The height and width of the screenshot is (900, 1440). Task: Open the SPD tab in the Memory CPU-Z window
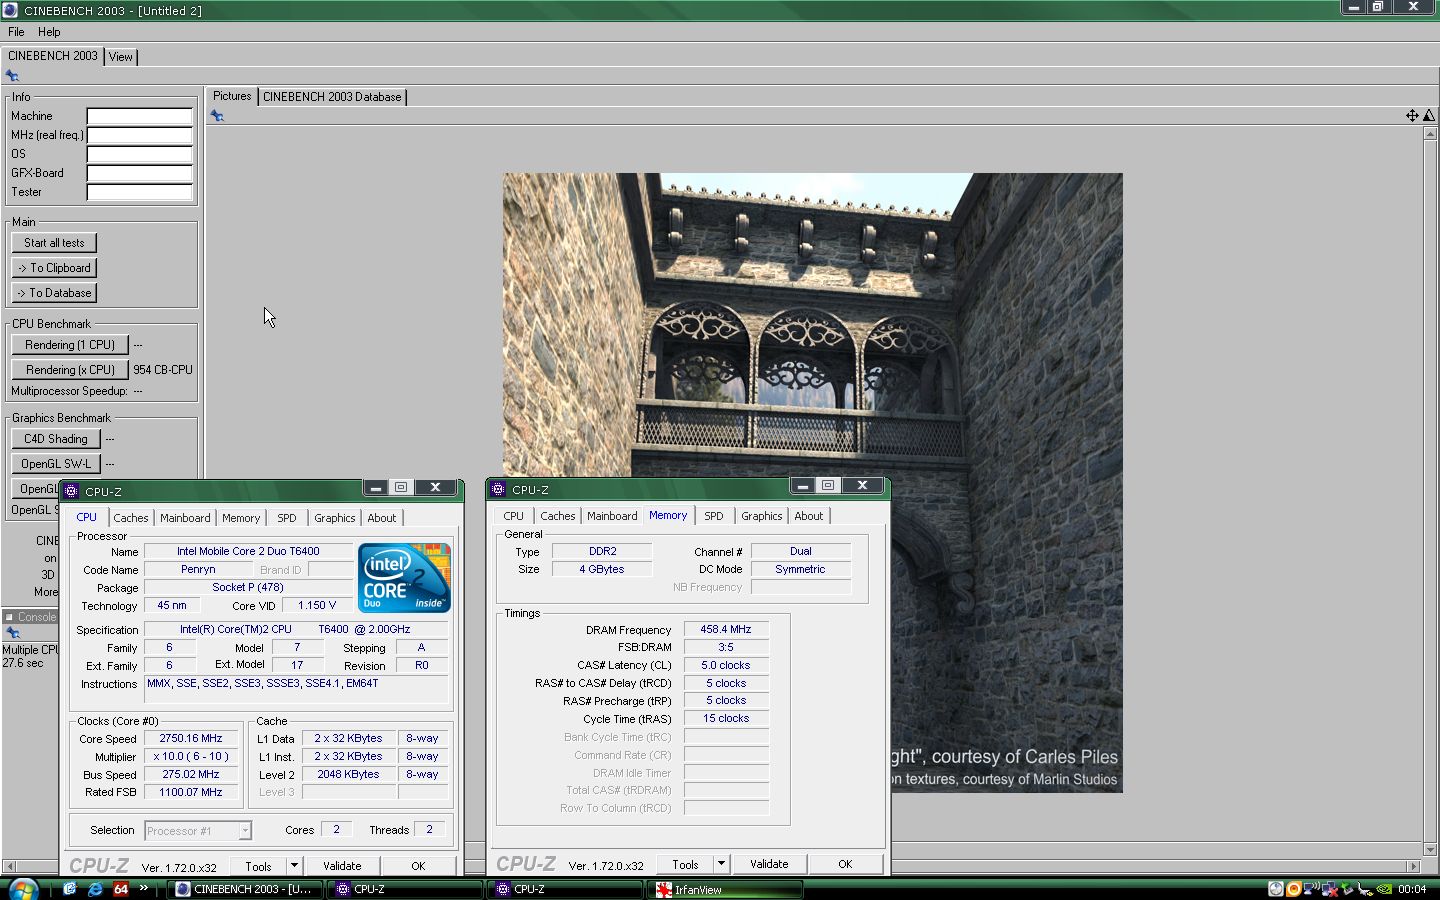(713, 516)
